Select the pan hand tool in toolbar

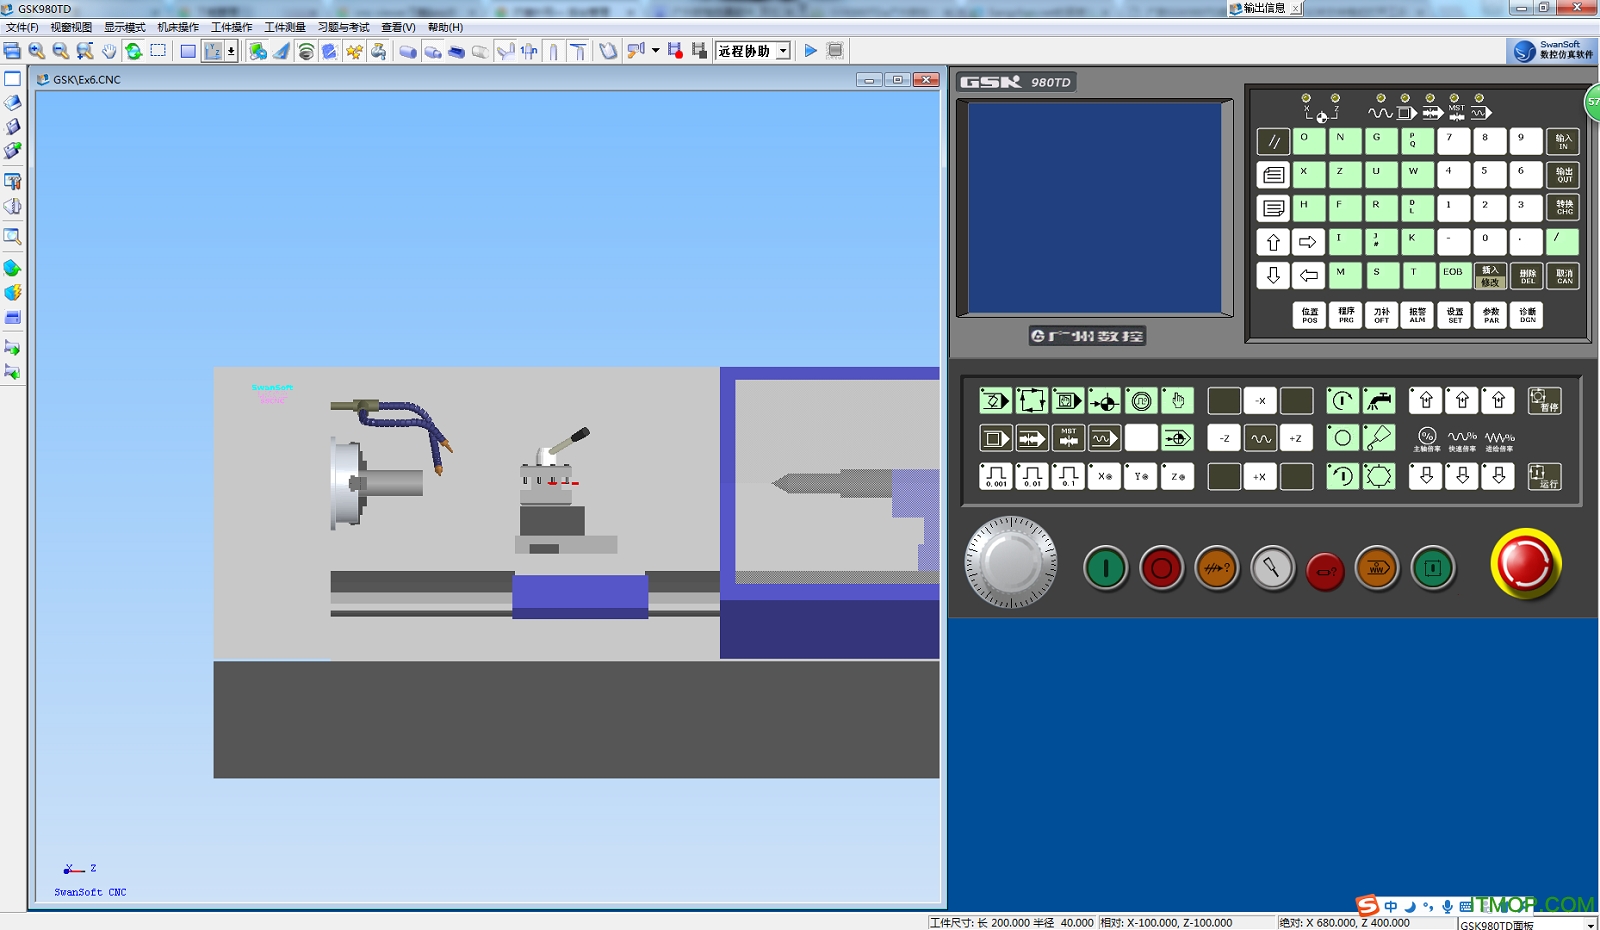point(109,51)
